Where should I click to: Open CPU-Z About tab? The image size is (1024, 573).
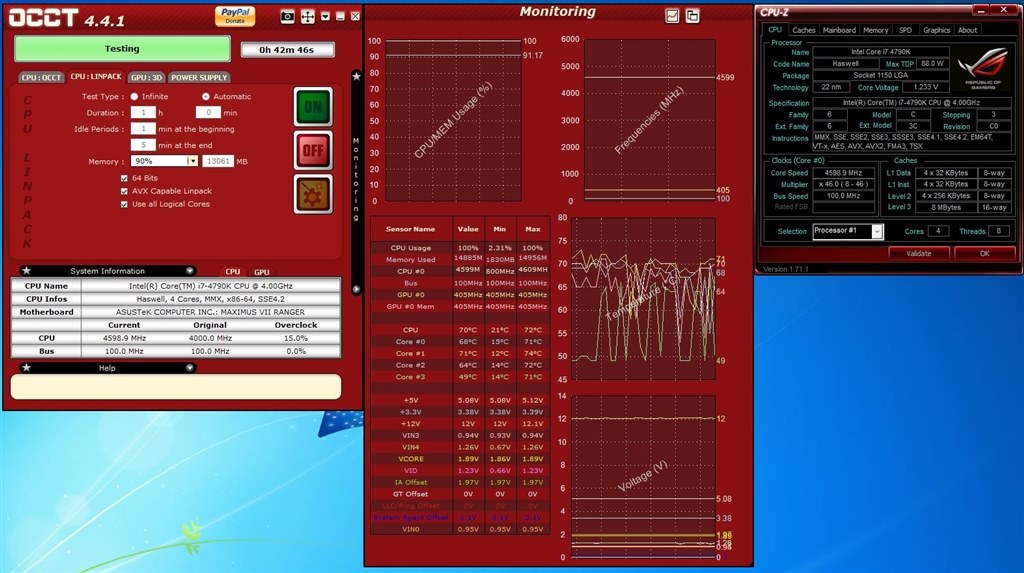tap(967, 30)
